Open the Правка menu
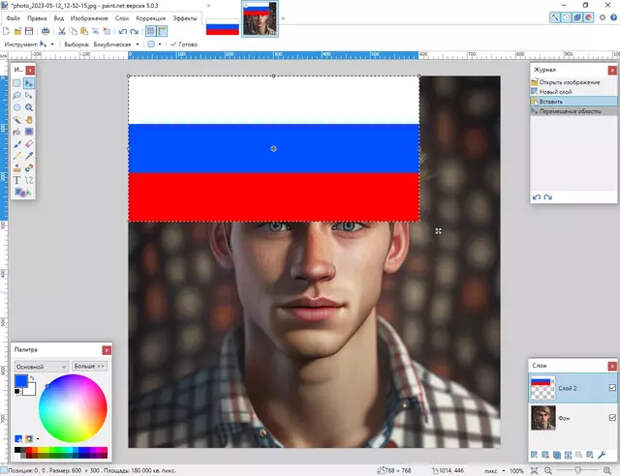 coord(37,18)
